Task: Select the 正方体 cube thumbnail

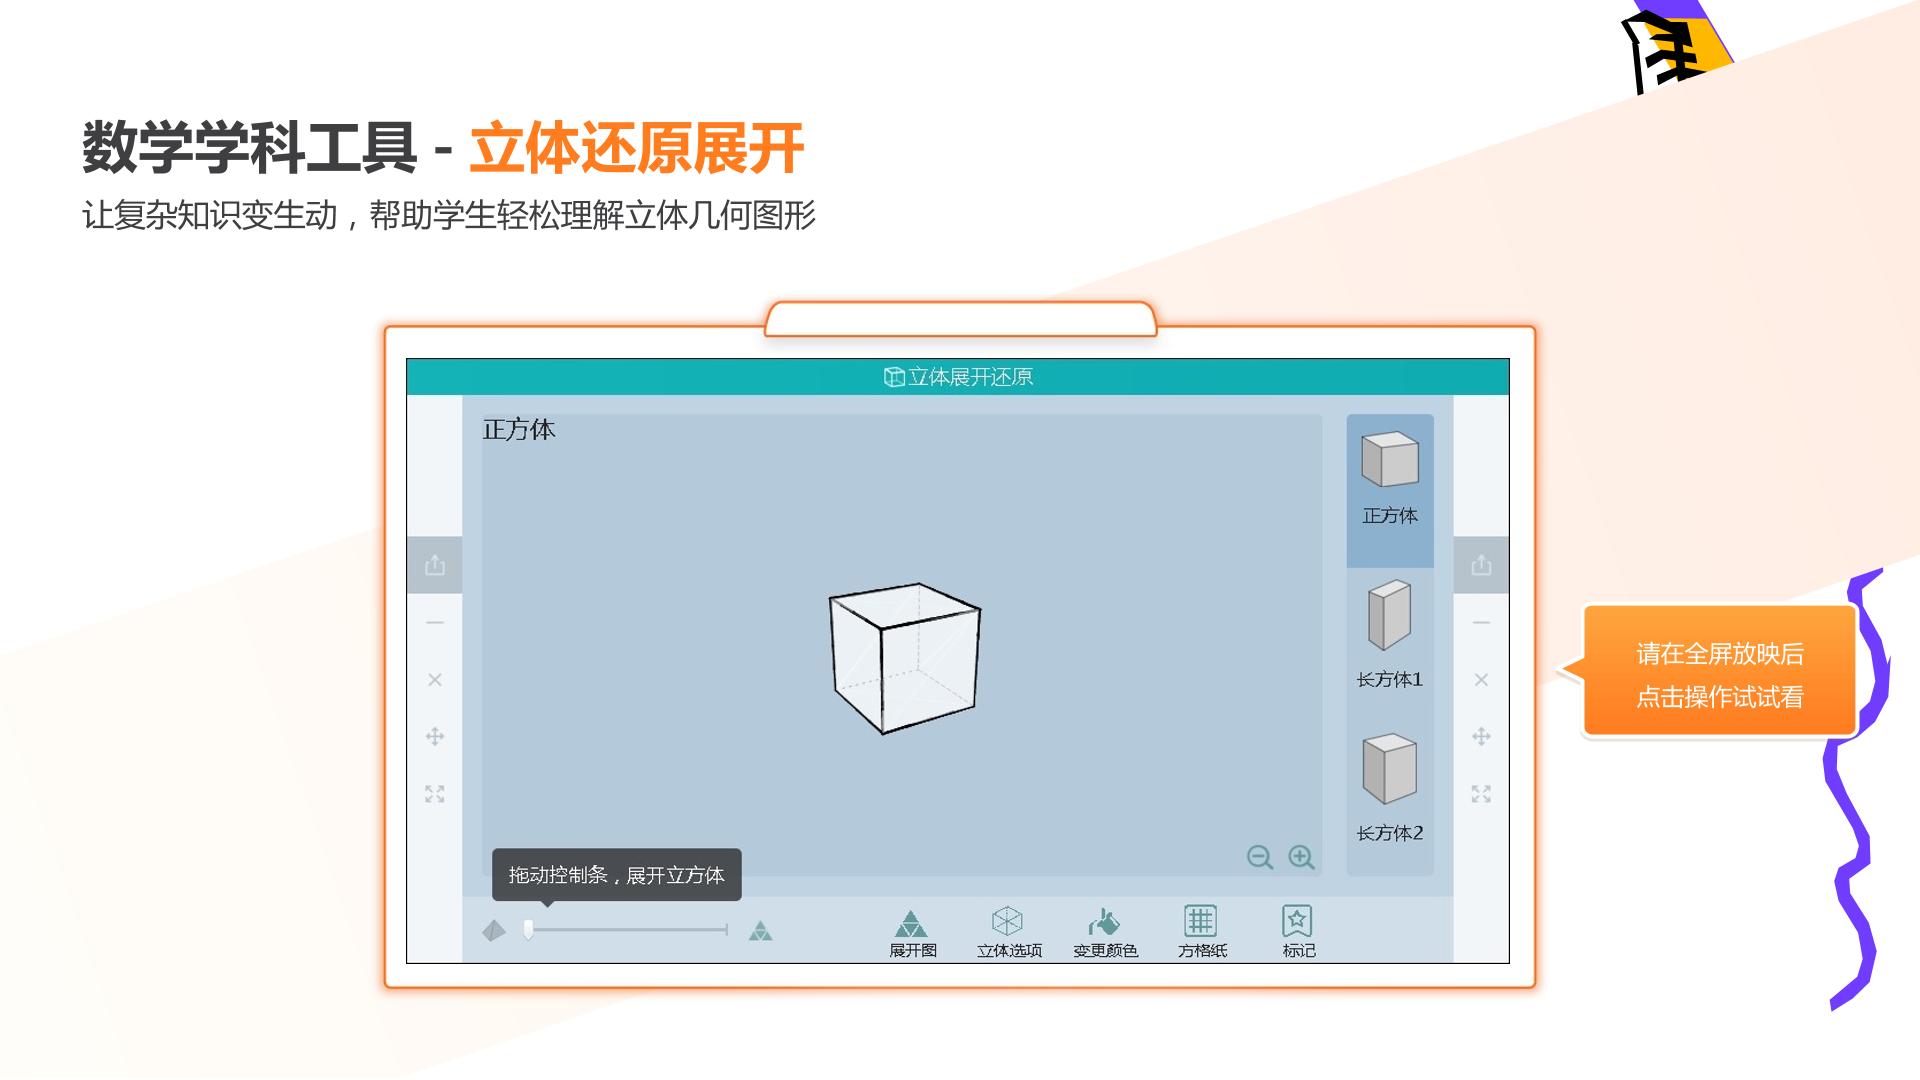Action: [x=1390, y=490]
